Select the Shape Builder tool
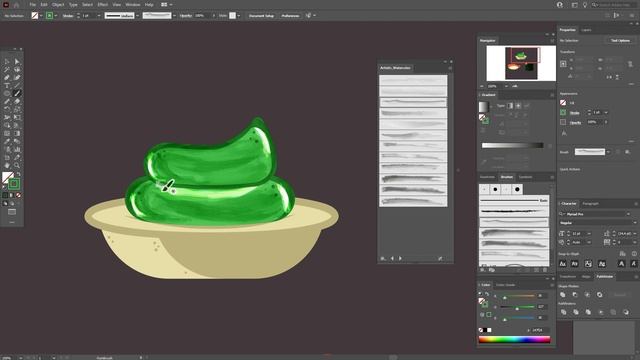640x360 pixels. (7, 125)
